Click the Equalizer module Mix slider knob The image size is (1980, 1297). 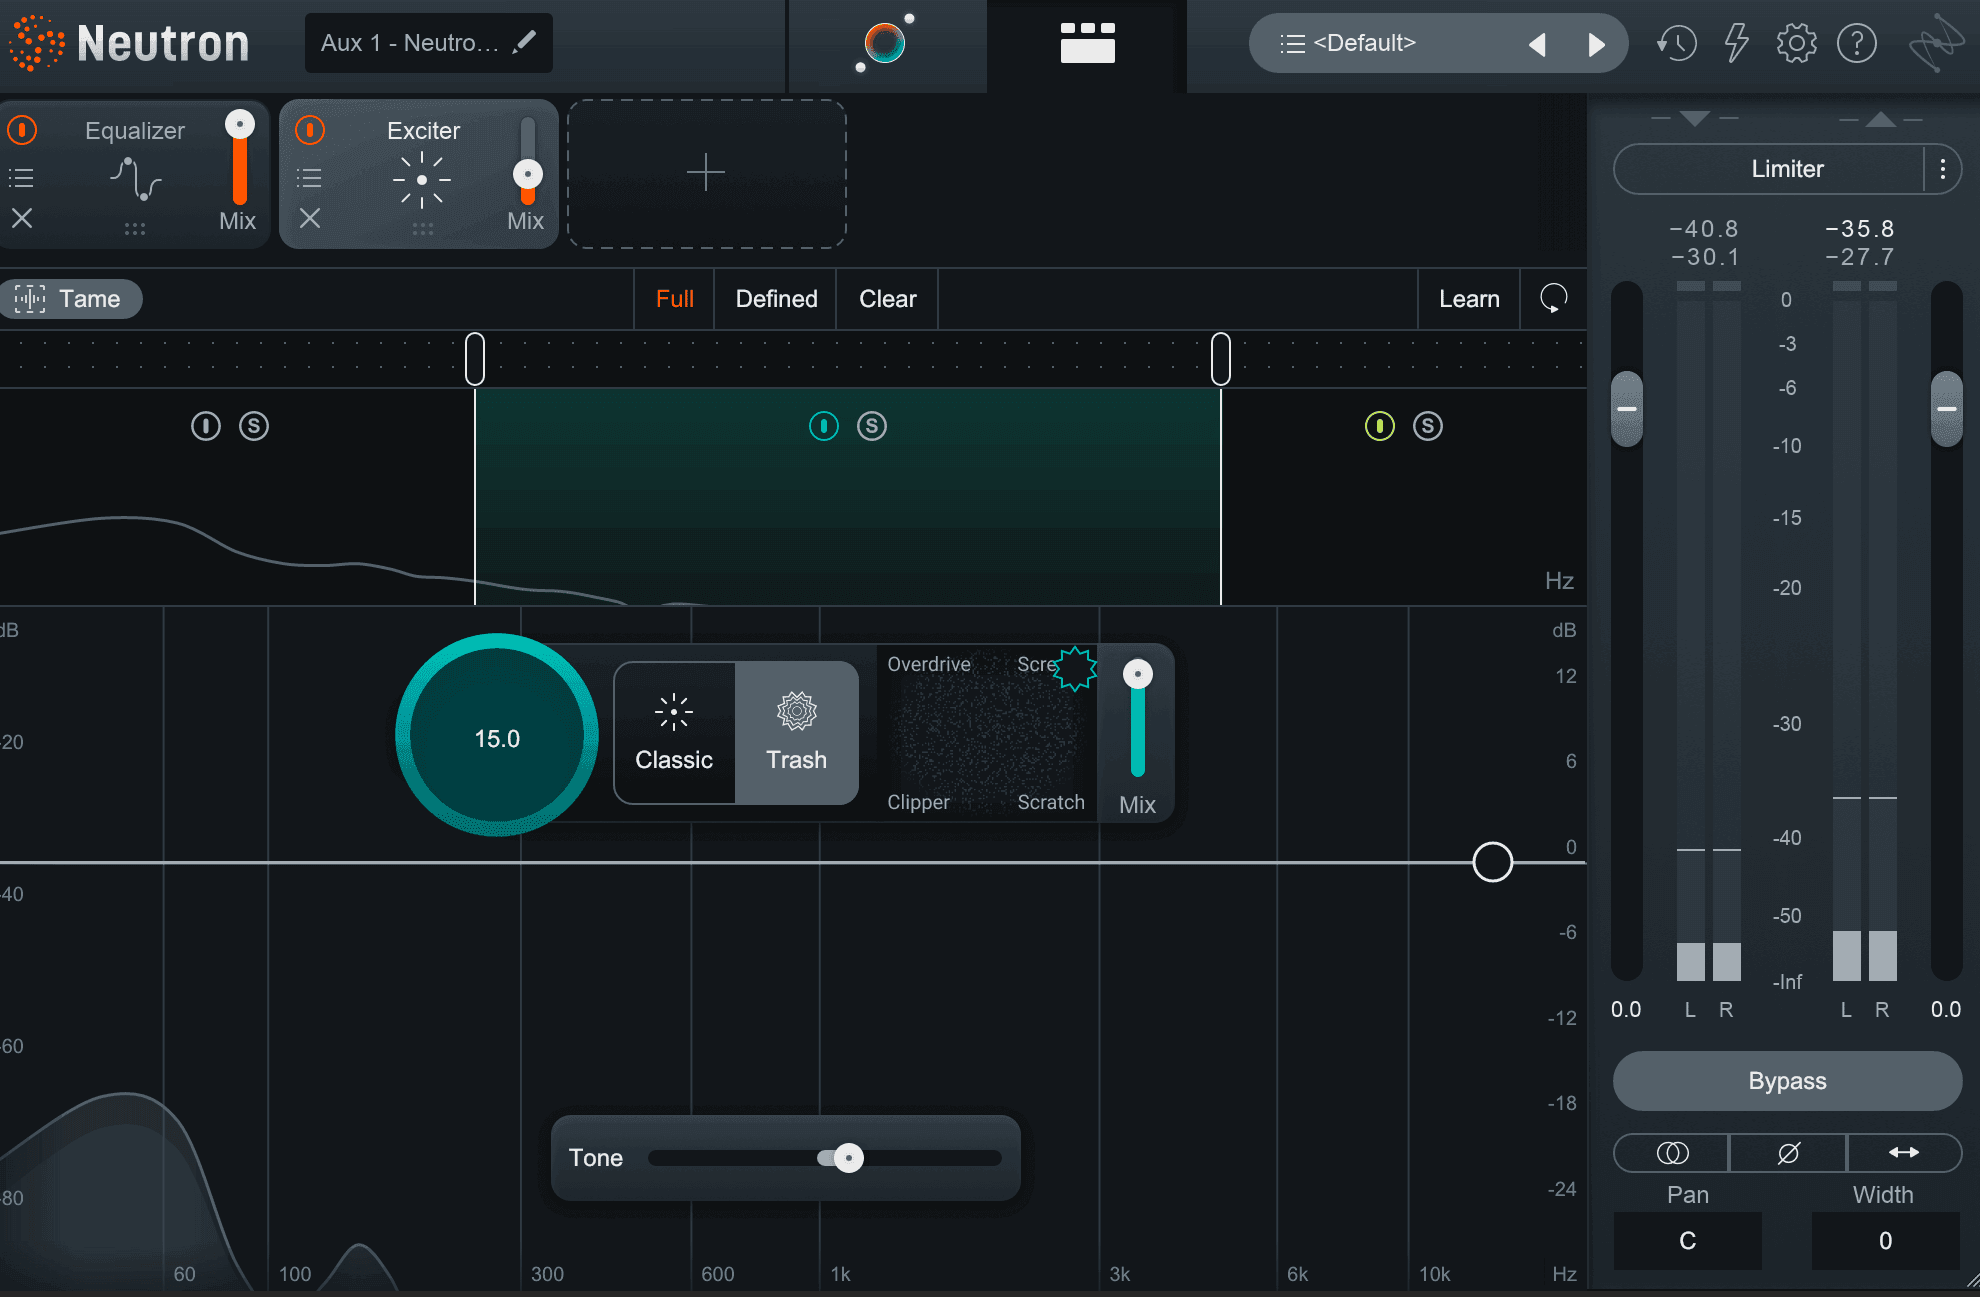point(240,125)
